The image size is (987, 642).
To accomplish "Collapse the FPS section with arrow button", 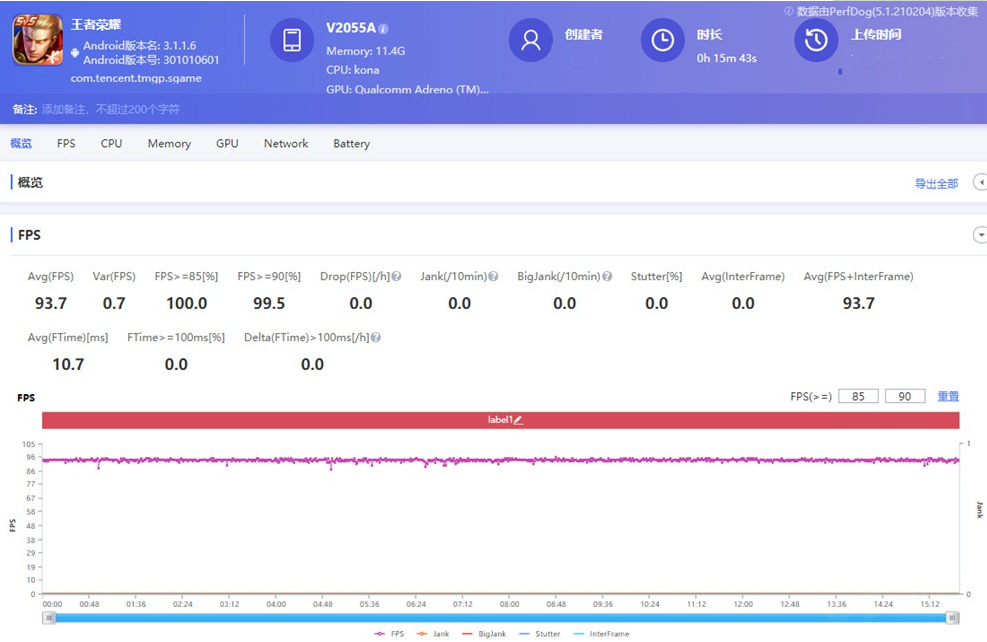I will 980,235.
